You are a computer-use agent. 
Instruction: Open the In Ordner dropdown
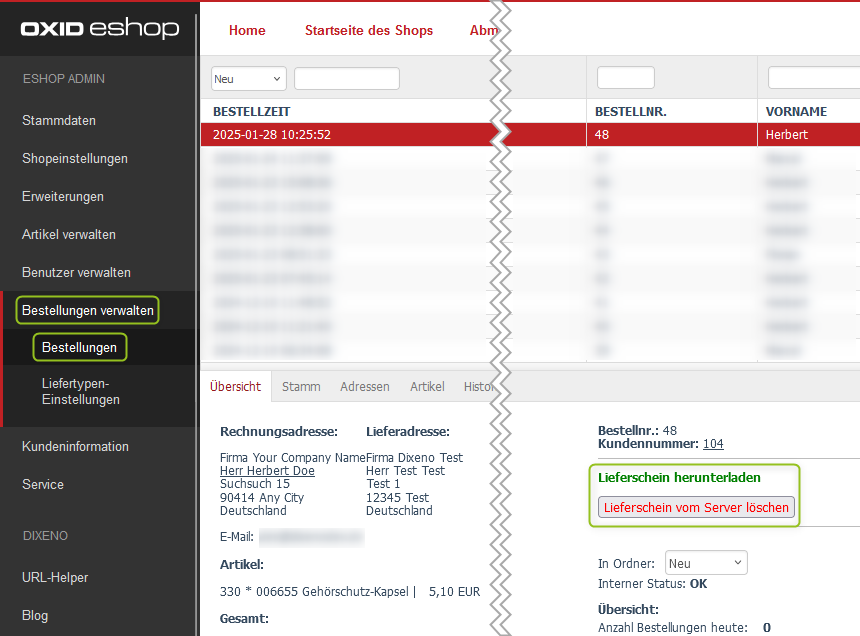coord(706,563)
